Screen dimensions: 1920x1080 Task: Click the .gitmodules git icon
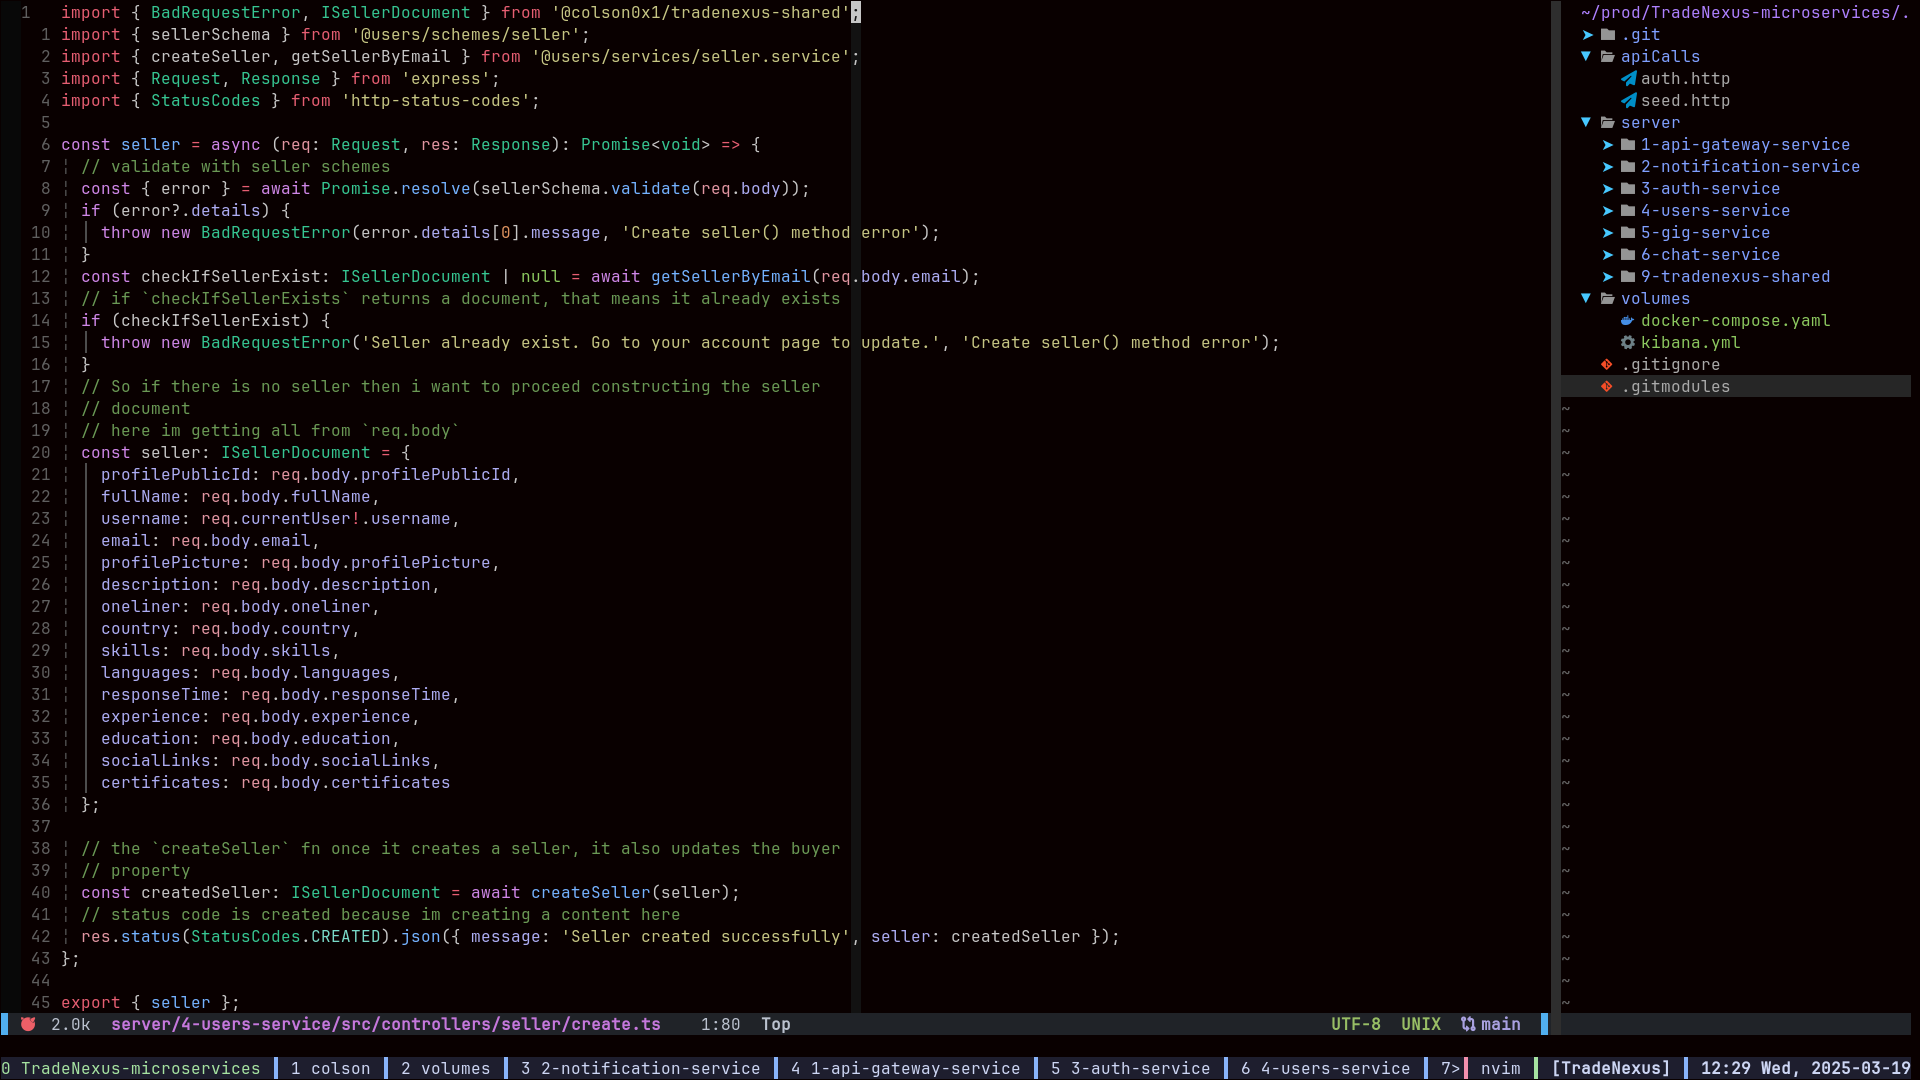coord(1607,387)
